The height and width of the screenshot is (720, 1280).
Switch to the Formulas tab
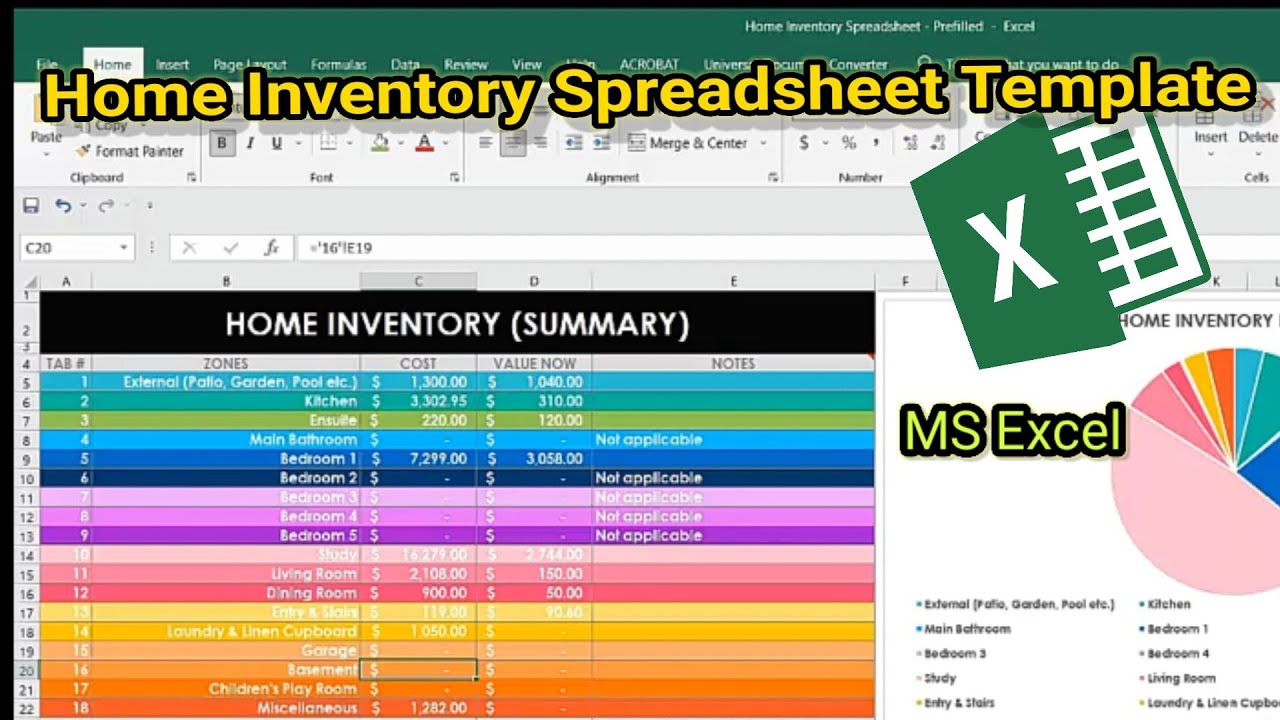338,64
